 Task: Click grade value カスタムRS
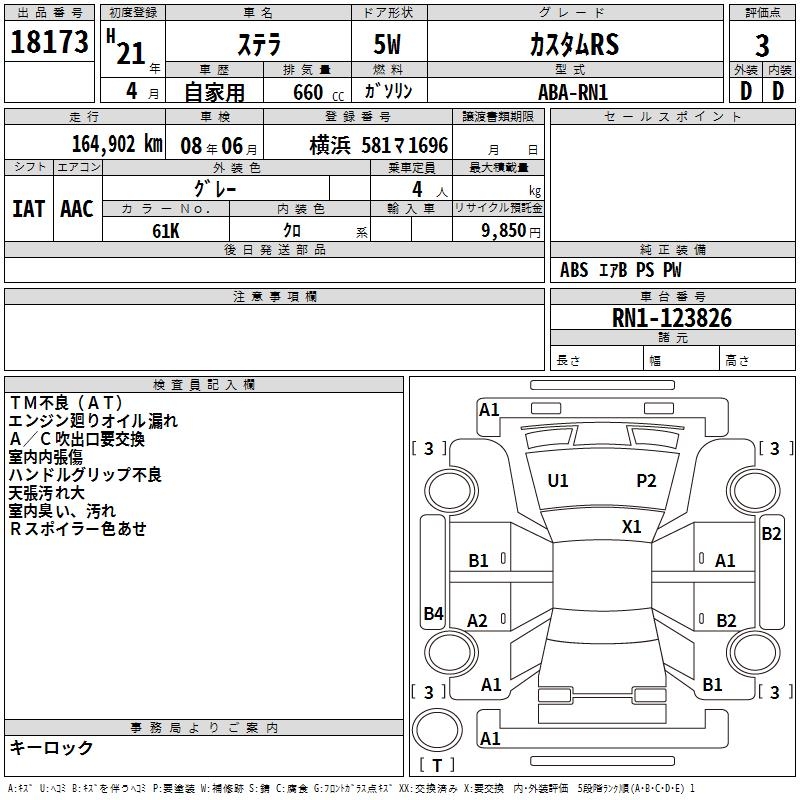click(574, 44)
